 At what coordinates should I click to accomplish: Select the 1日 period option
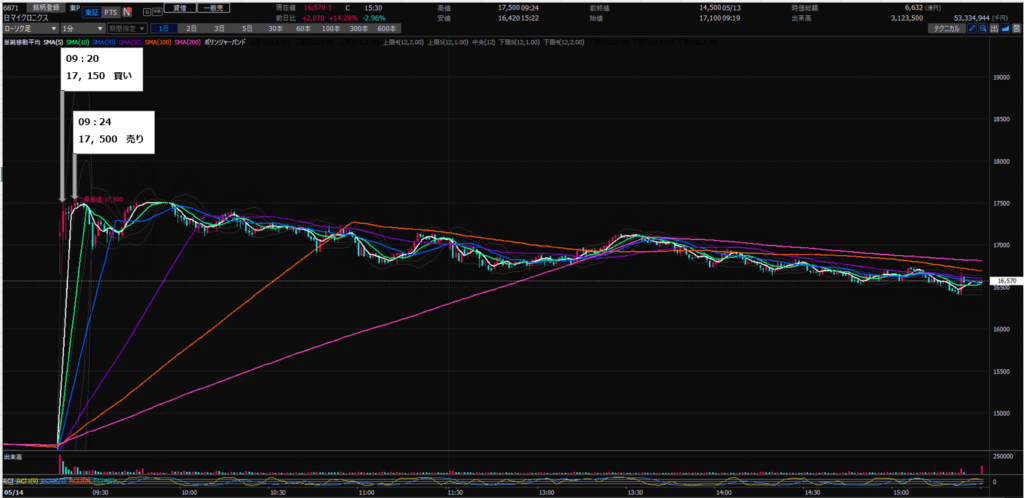(163, 29)
